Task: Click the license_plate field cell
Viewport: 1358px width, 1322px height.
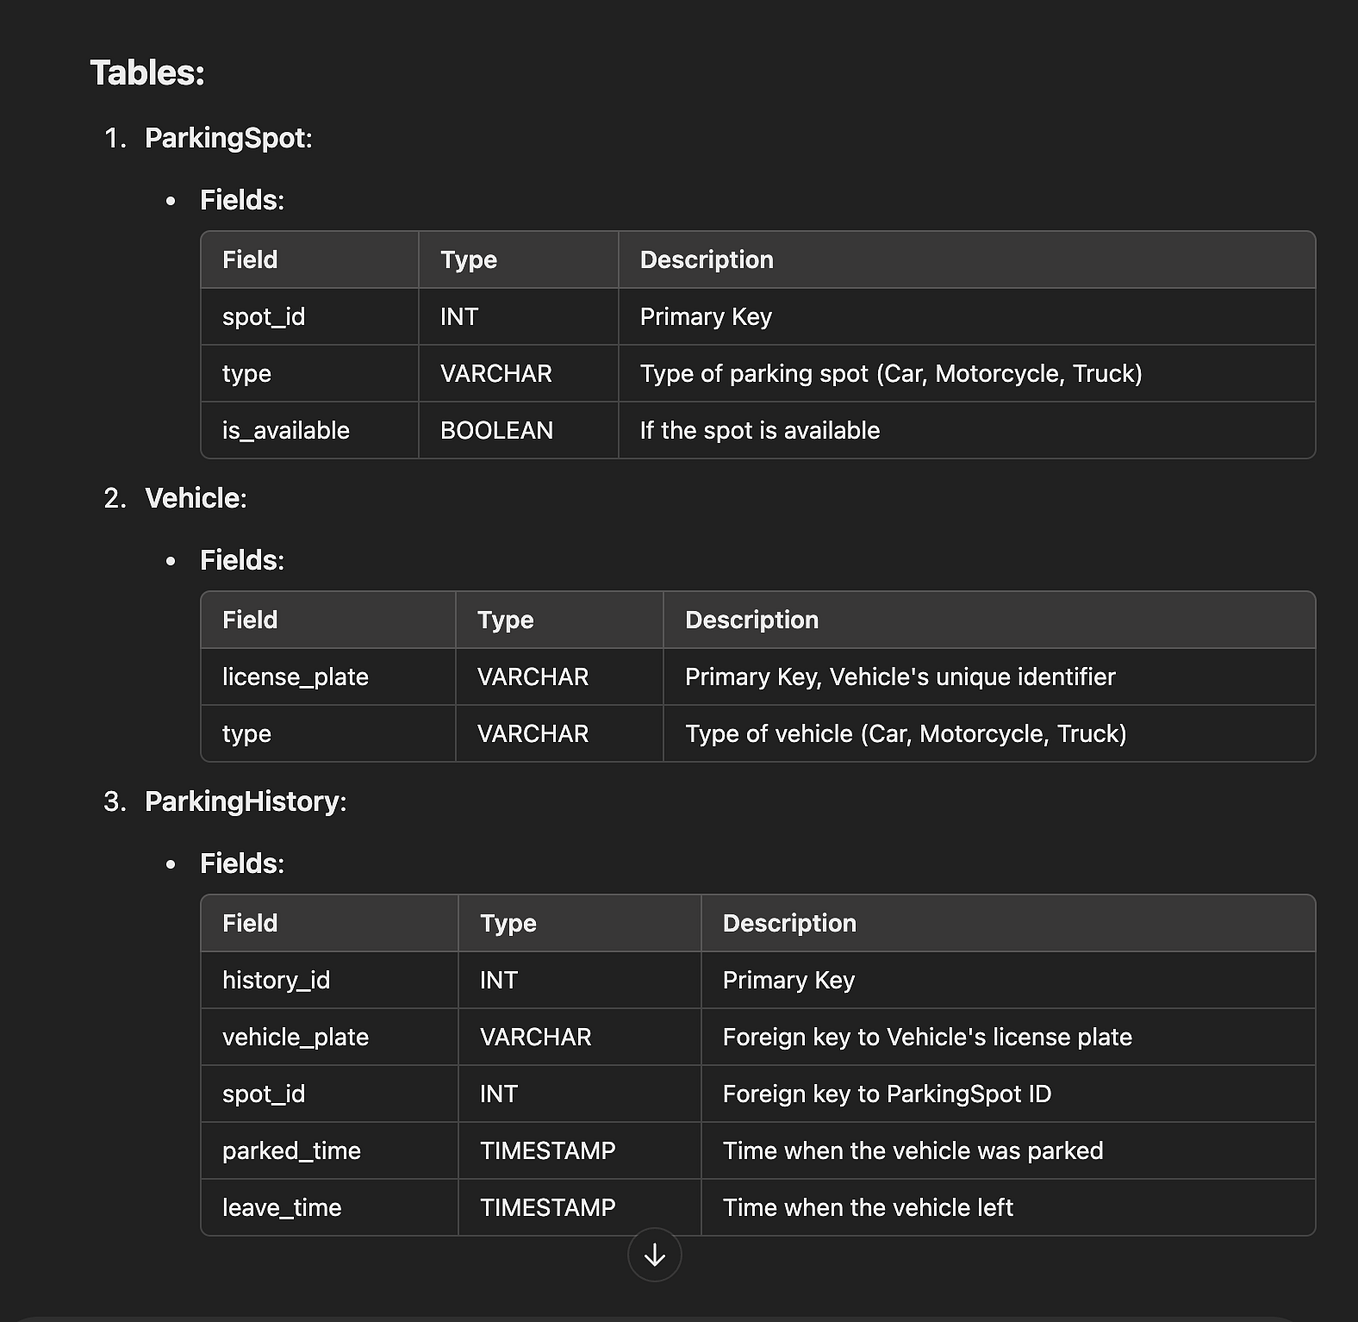Action: [295, 677]
